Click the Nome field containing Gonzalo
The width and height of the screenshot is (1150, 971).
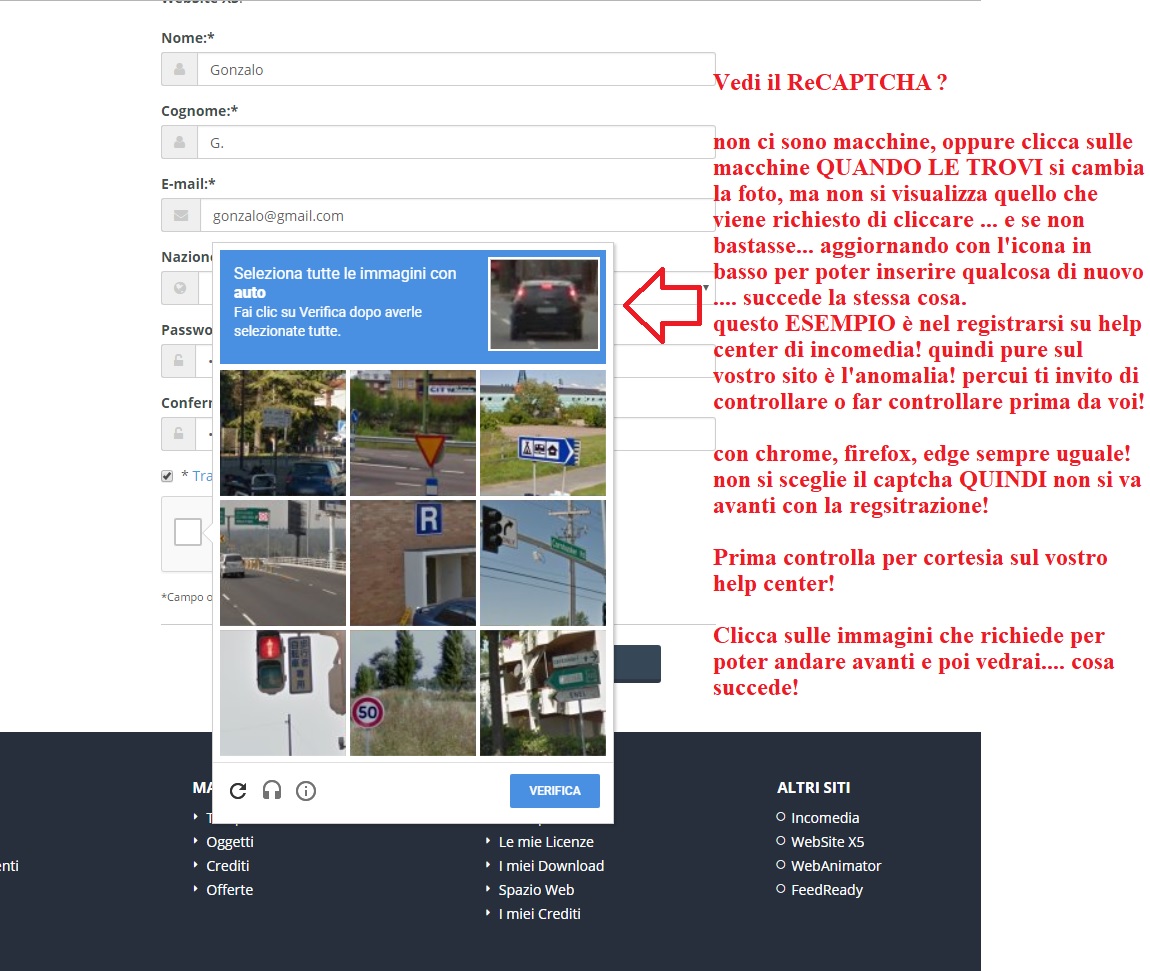pos(456,70)
